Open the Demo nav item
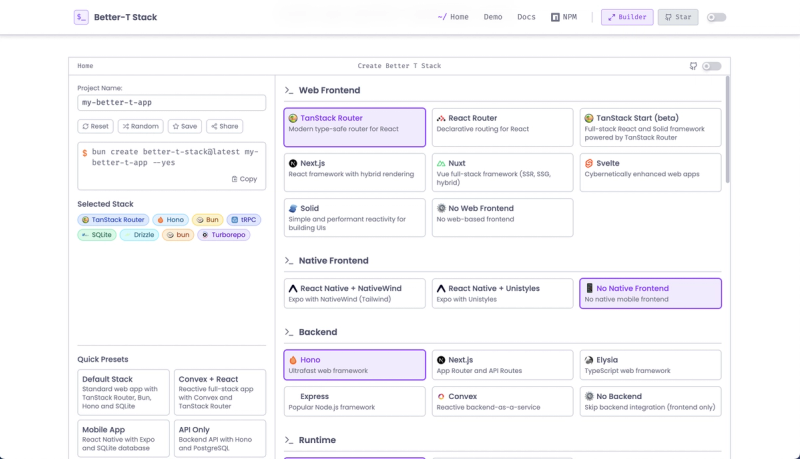 [x=493, y=17]
